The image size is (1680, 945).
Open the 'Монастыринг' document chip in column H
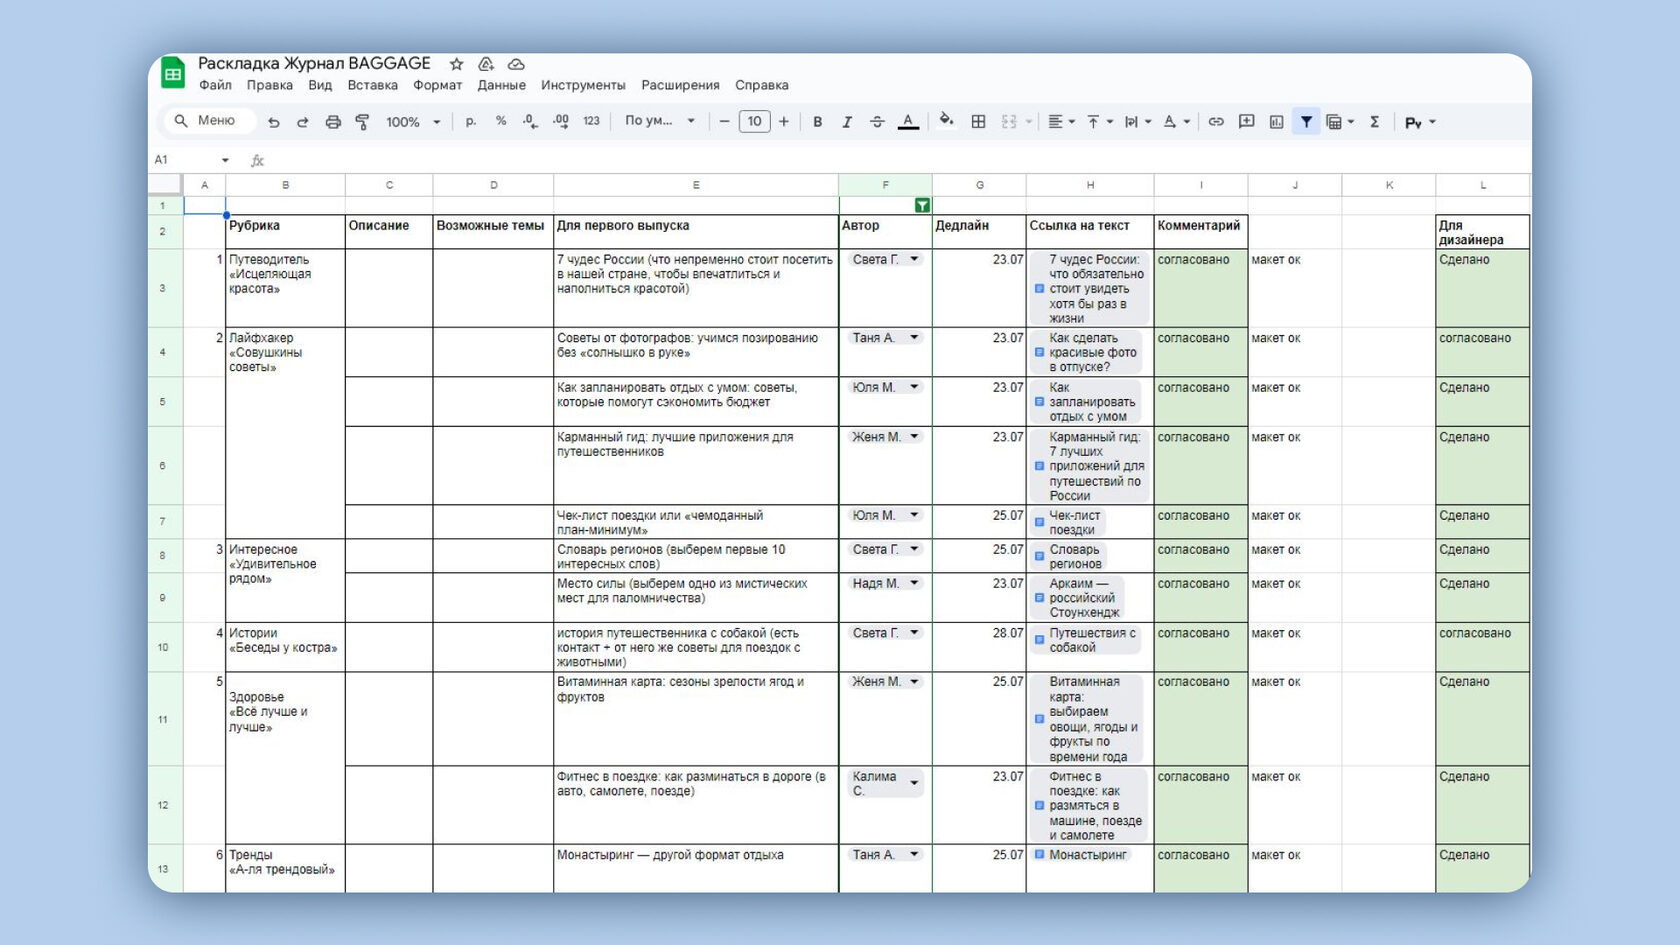(1081, 855)
